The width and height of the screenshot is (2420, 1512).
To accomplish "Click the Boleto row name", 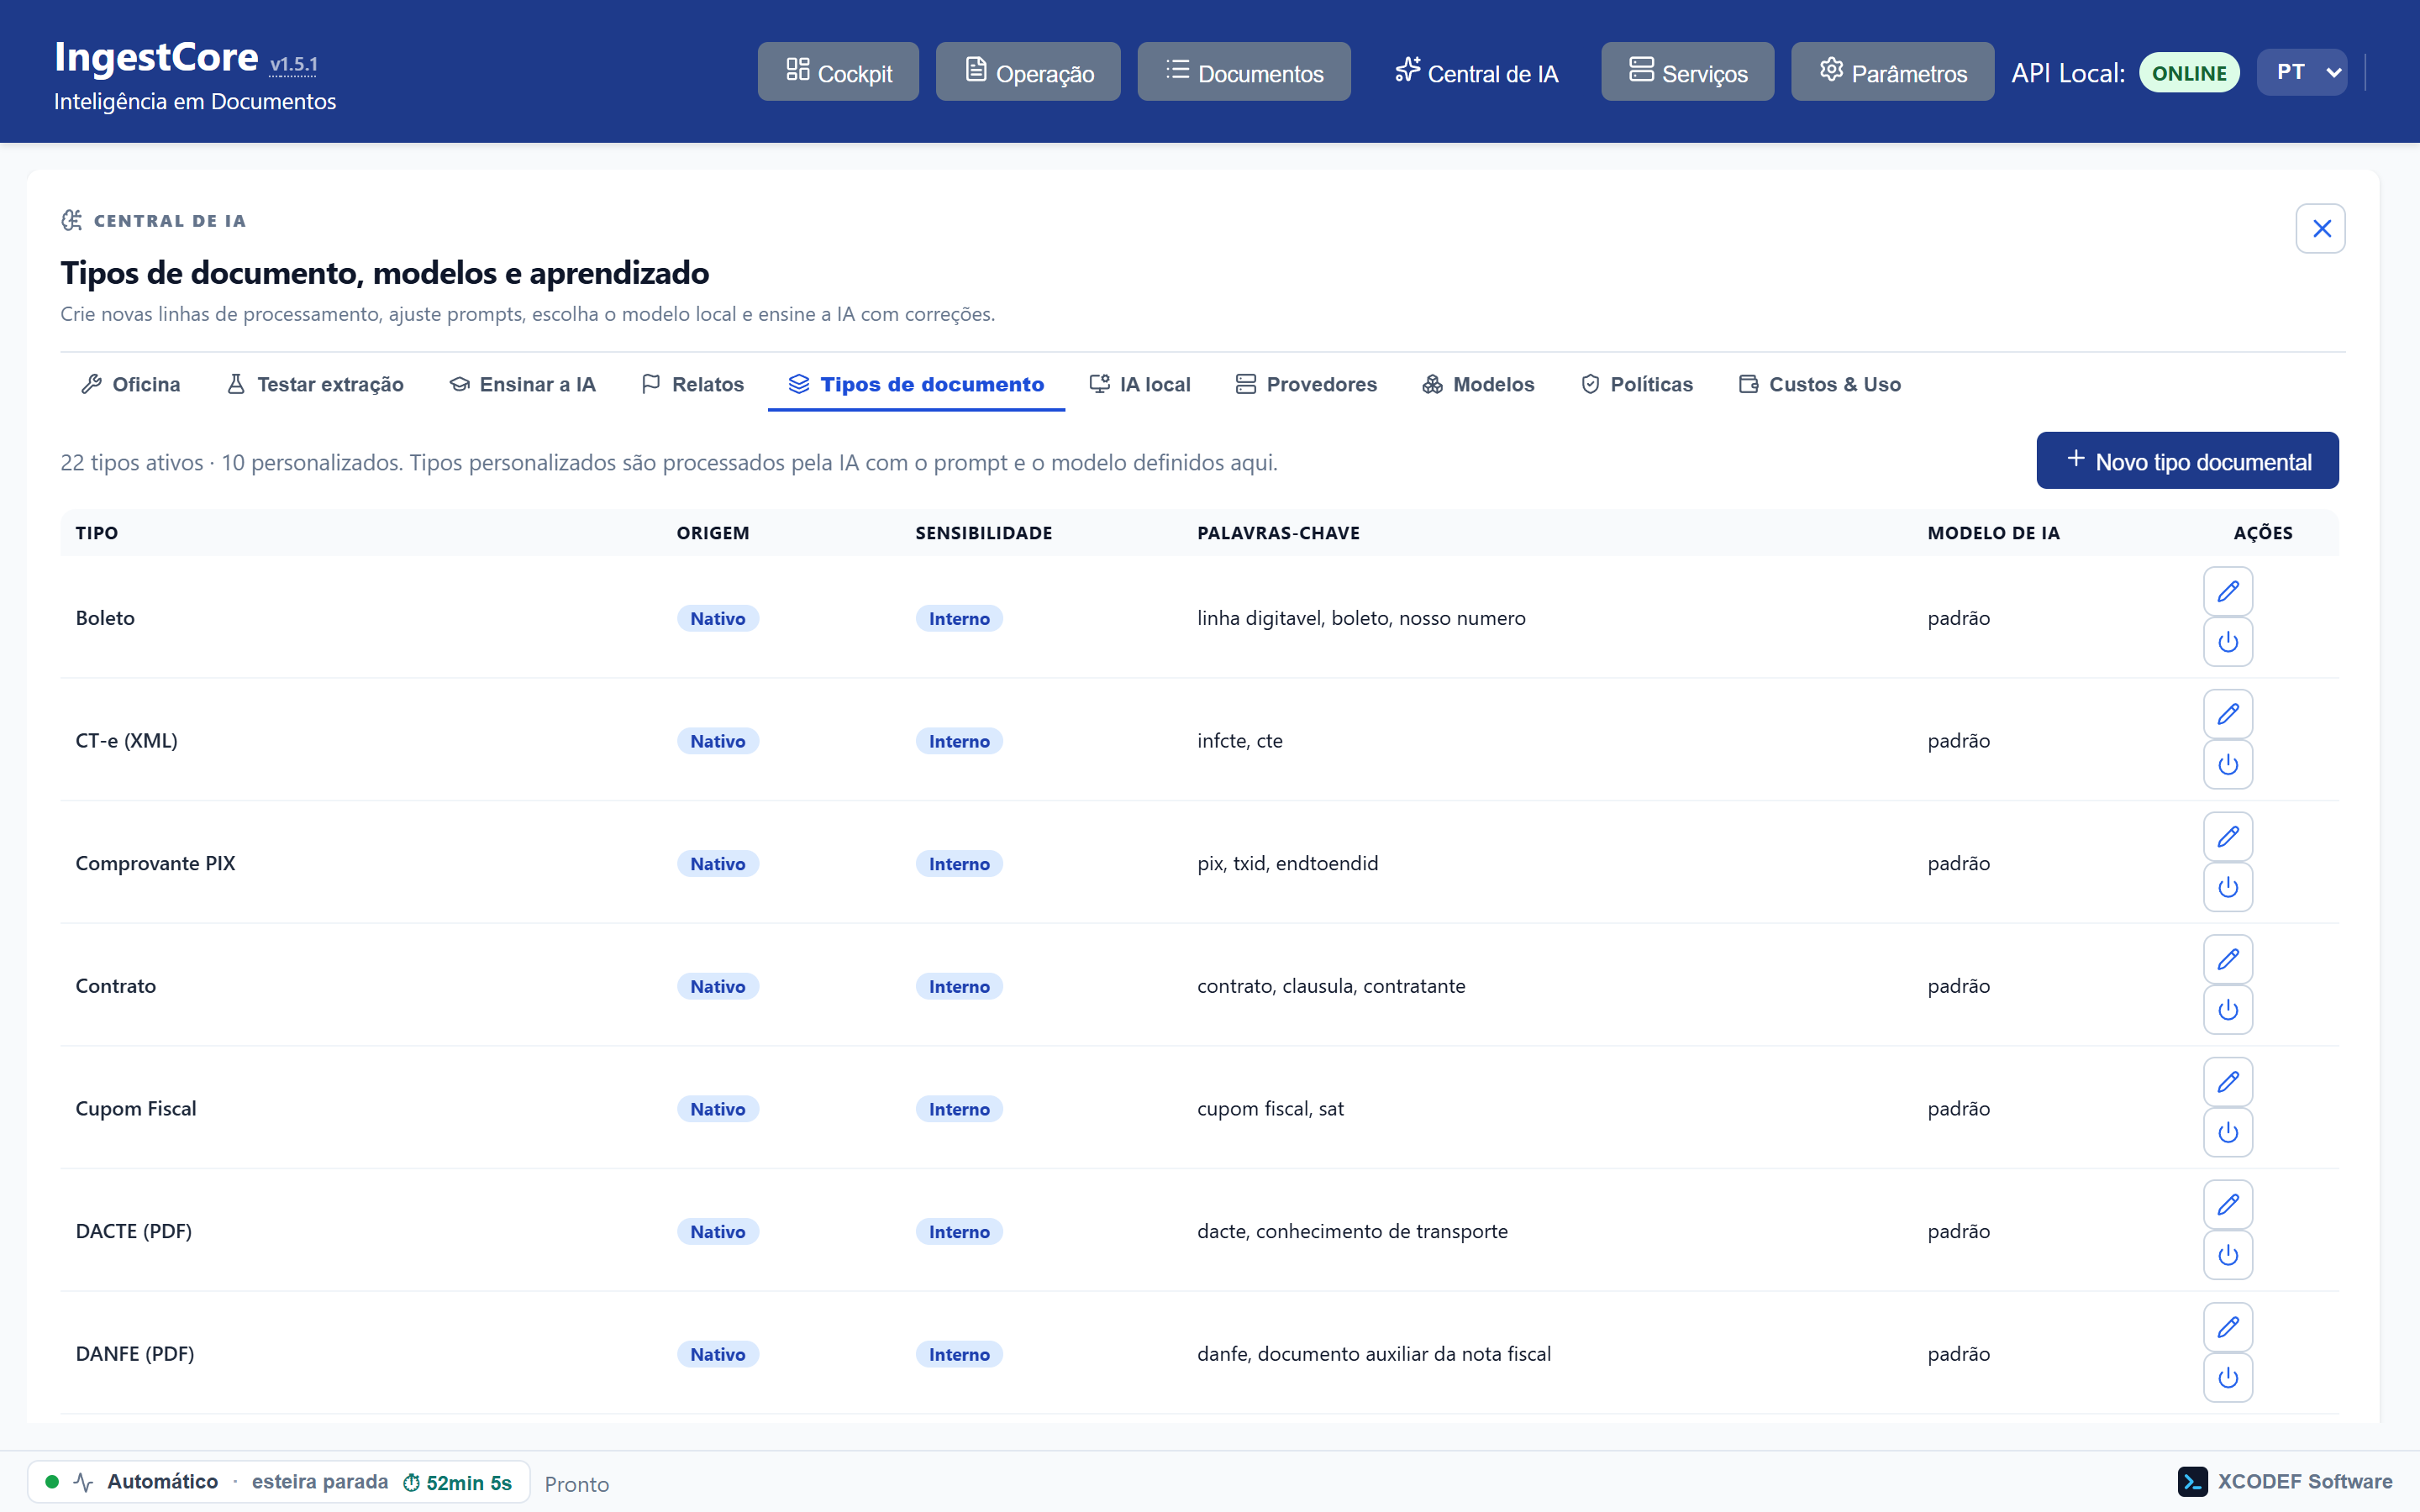I will (105, 618).
